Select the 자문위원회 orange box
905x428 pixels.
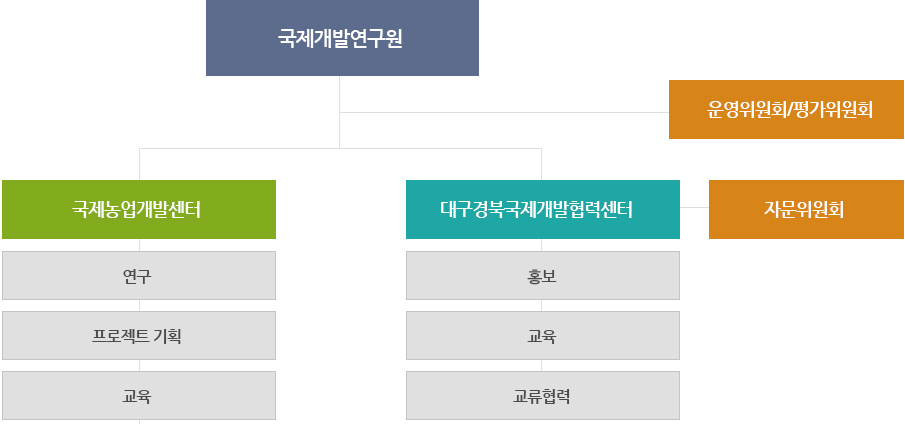pyautogui.click(x=806, y=209)
